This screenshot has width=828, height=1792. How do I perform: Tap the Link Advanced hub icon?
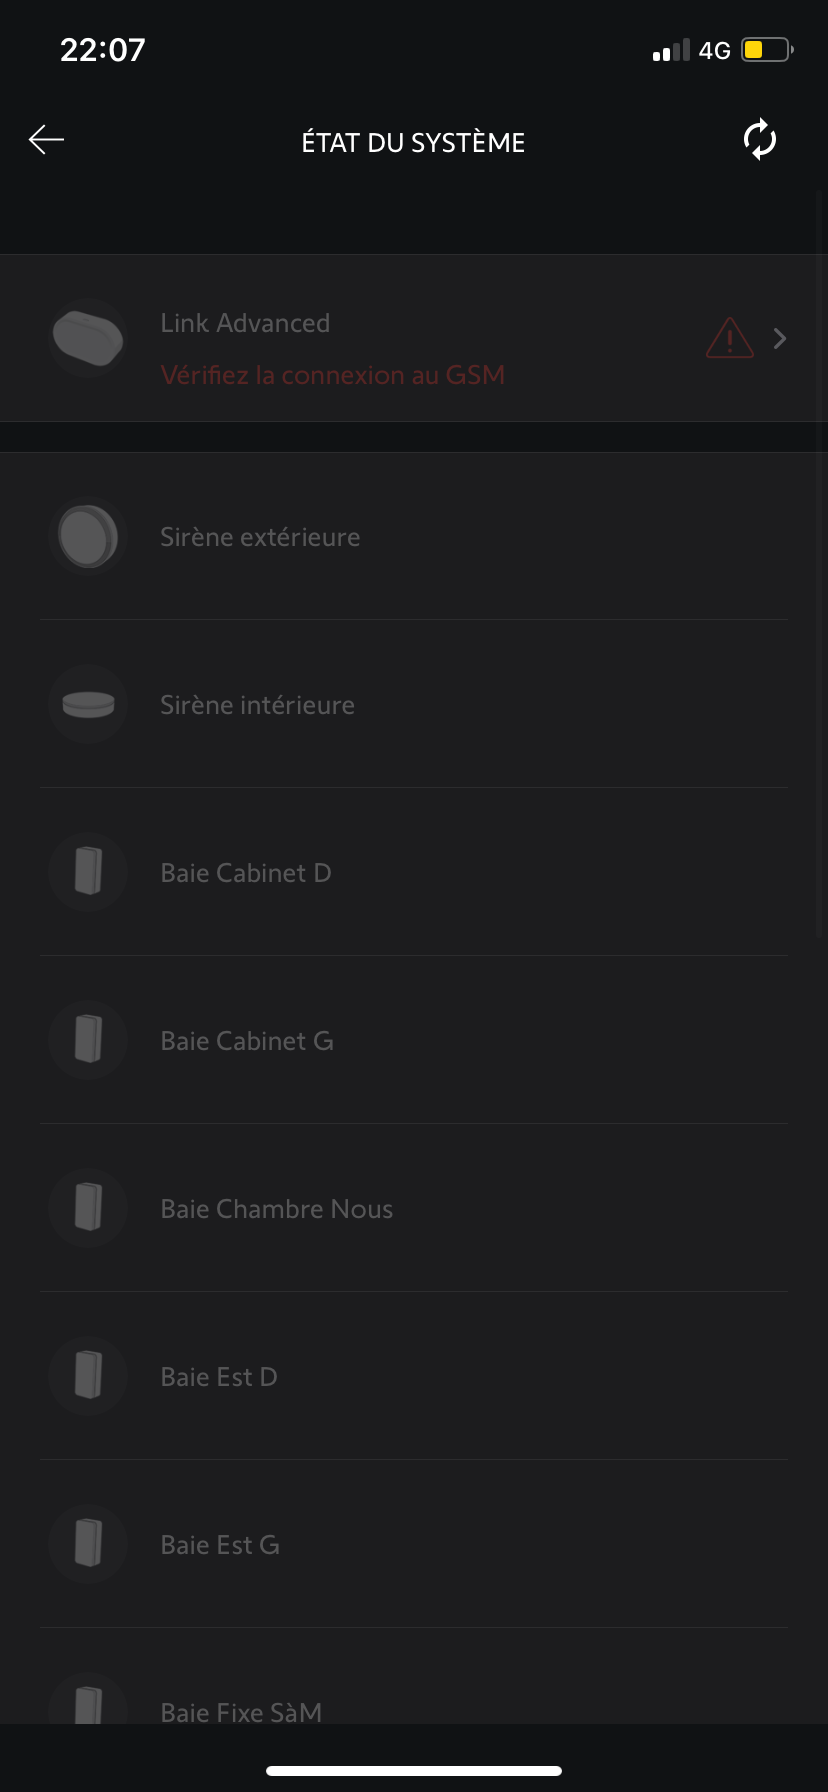(x=88, y=338)
